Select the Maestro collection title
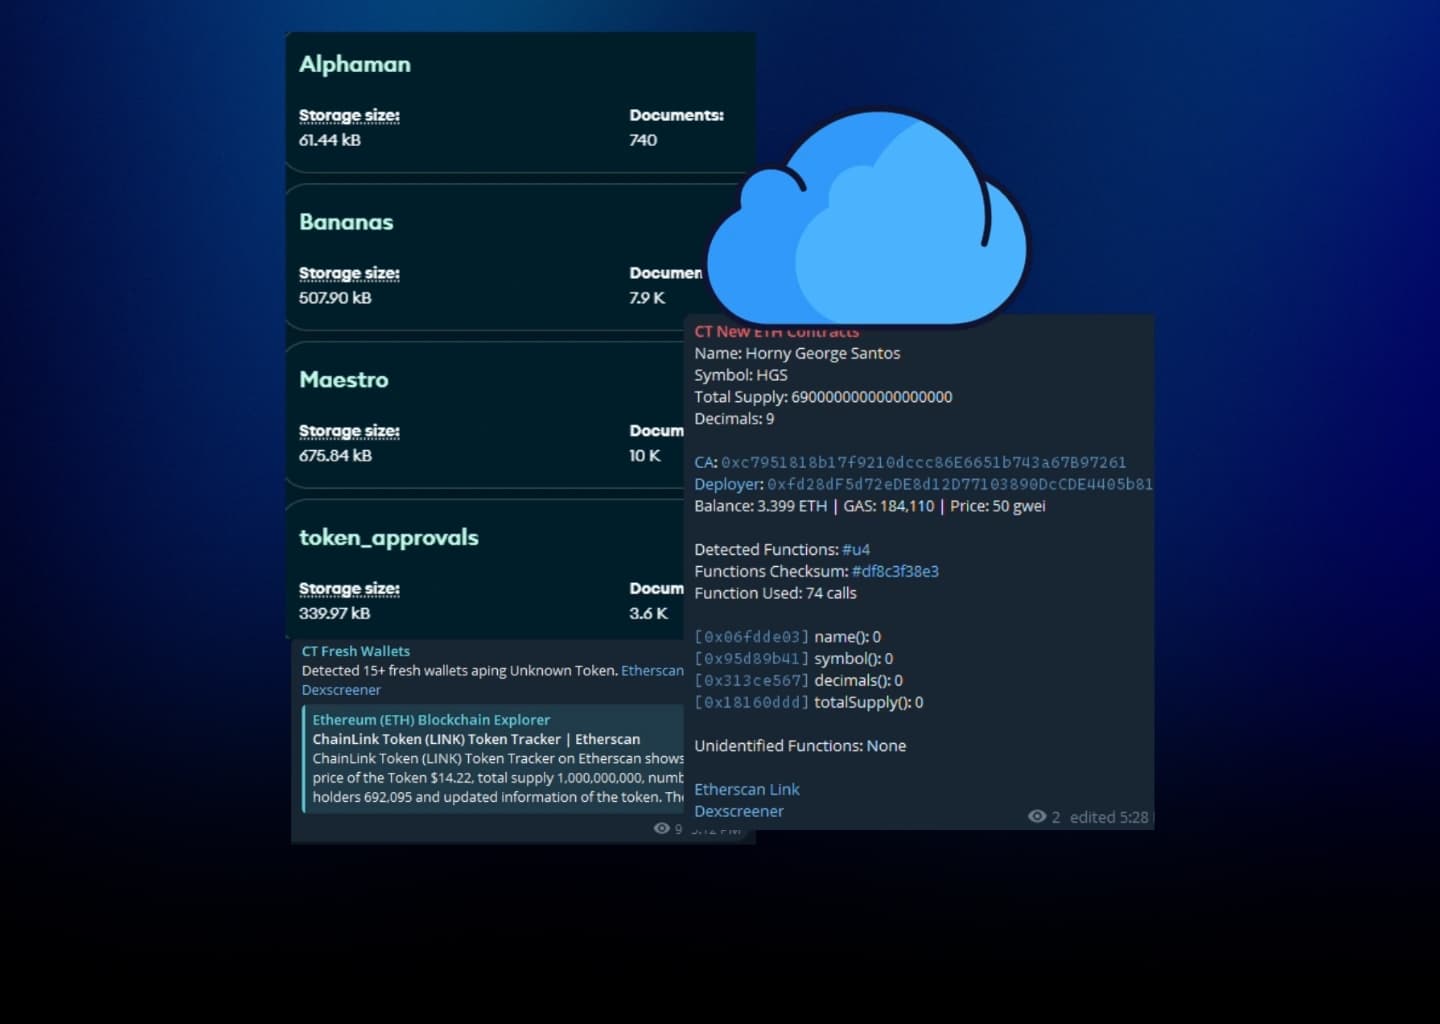Screen dimensions: 1440x1024 (x=343, y=380)
